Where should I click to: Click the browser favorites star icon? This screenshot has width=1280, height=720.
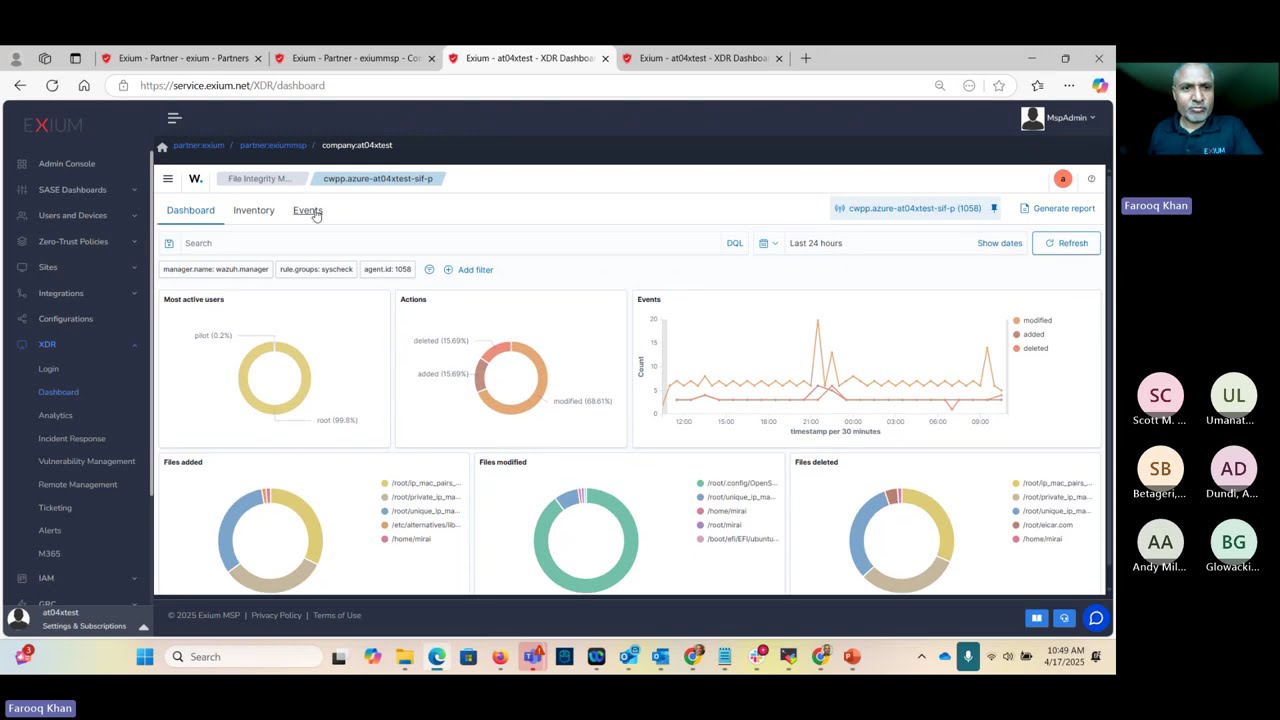[999, 86]
